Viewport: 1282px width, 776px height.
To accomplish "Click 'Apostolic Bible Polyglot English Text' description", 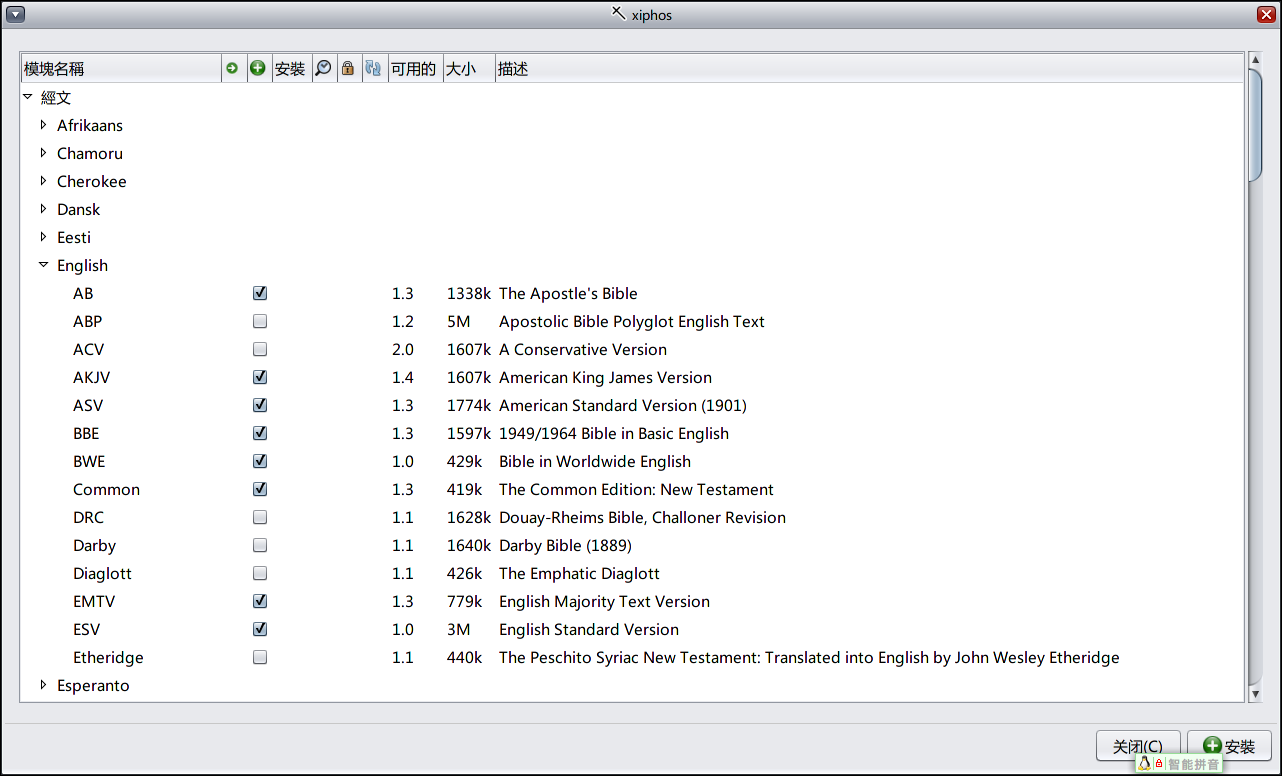I will (632, 321).
